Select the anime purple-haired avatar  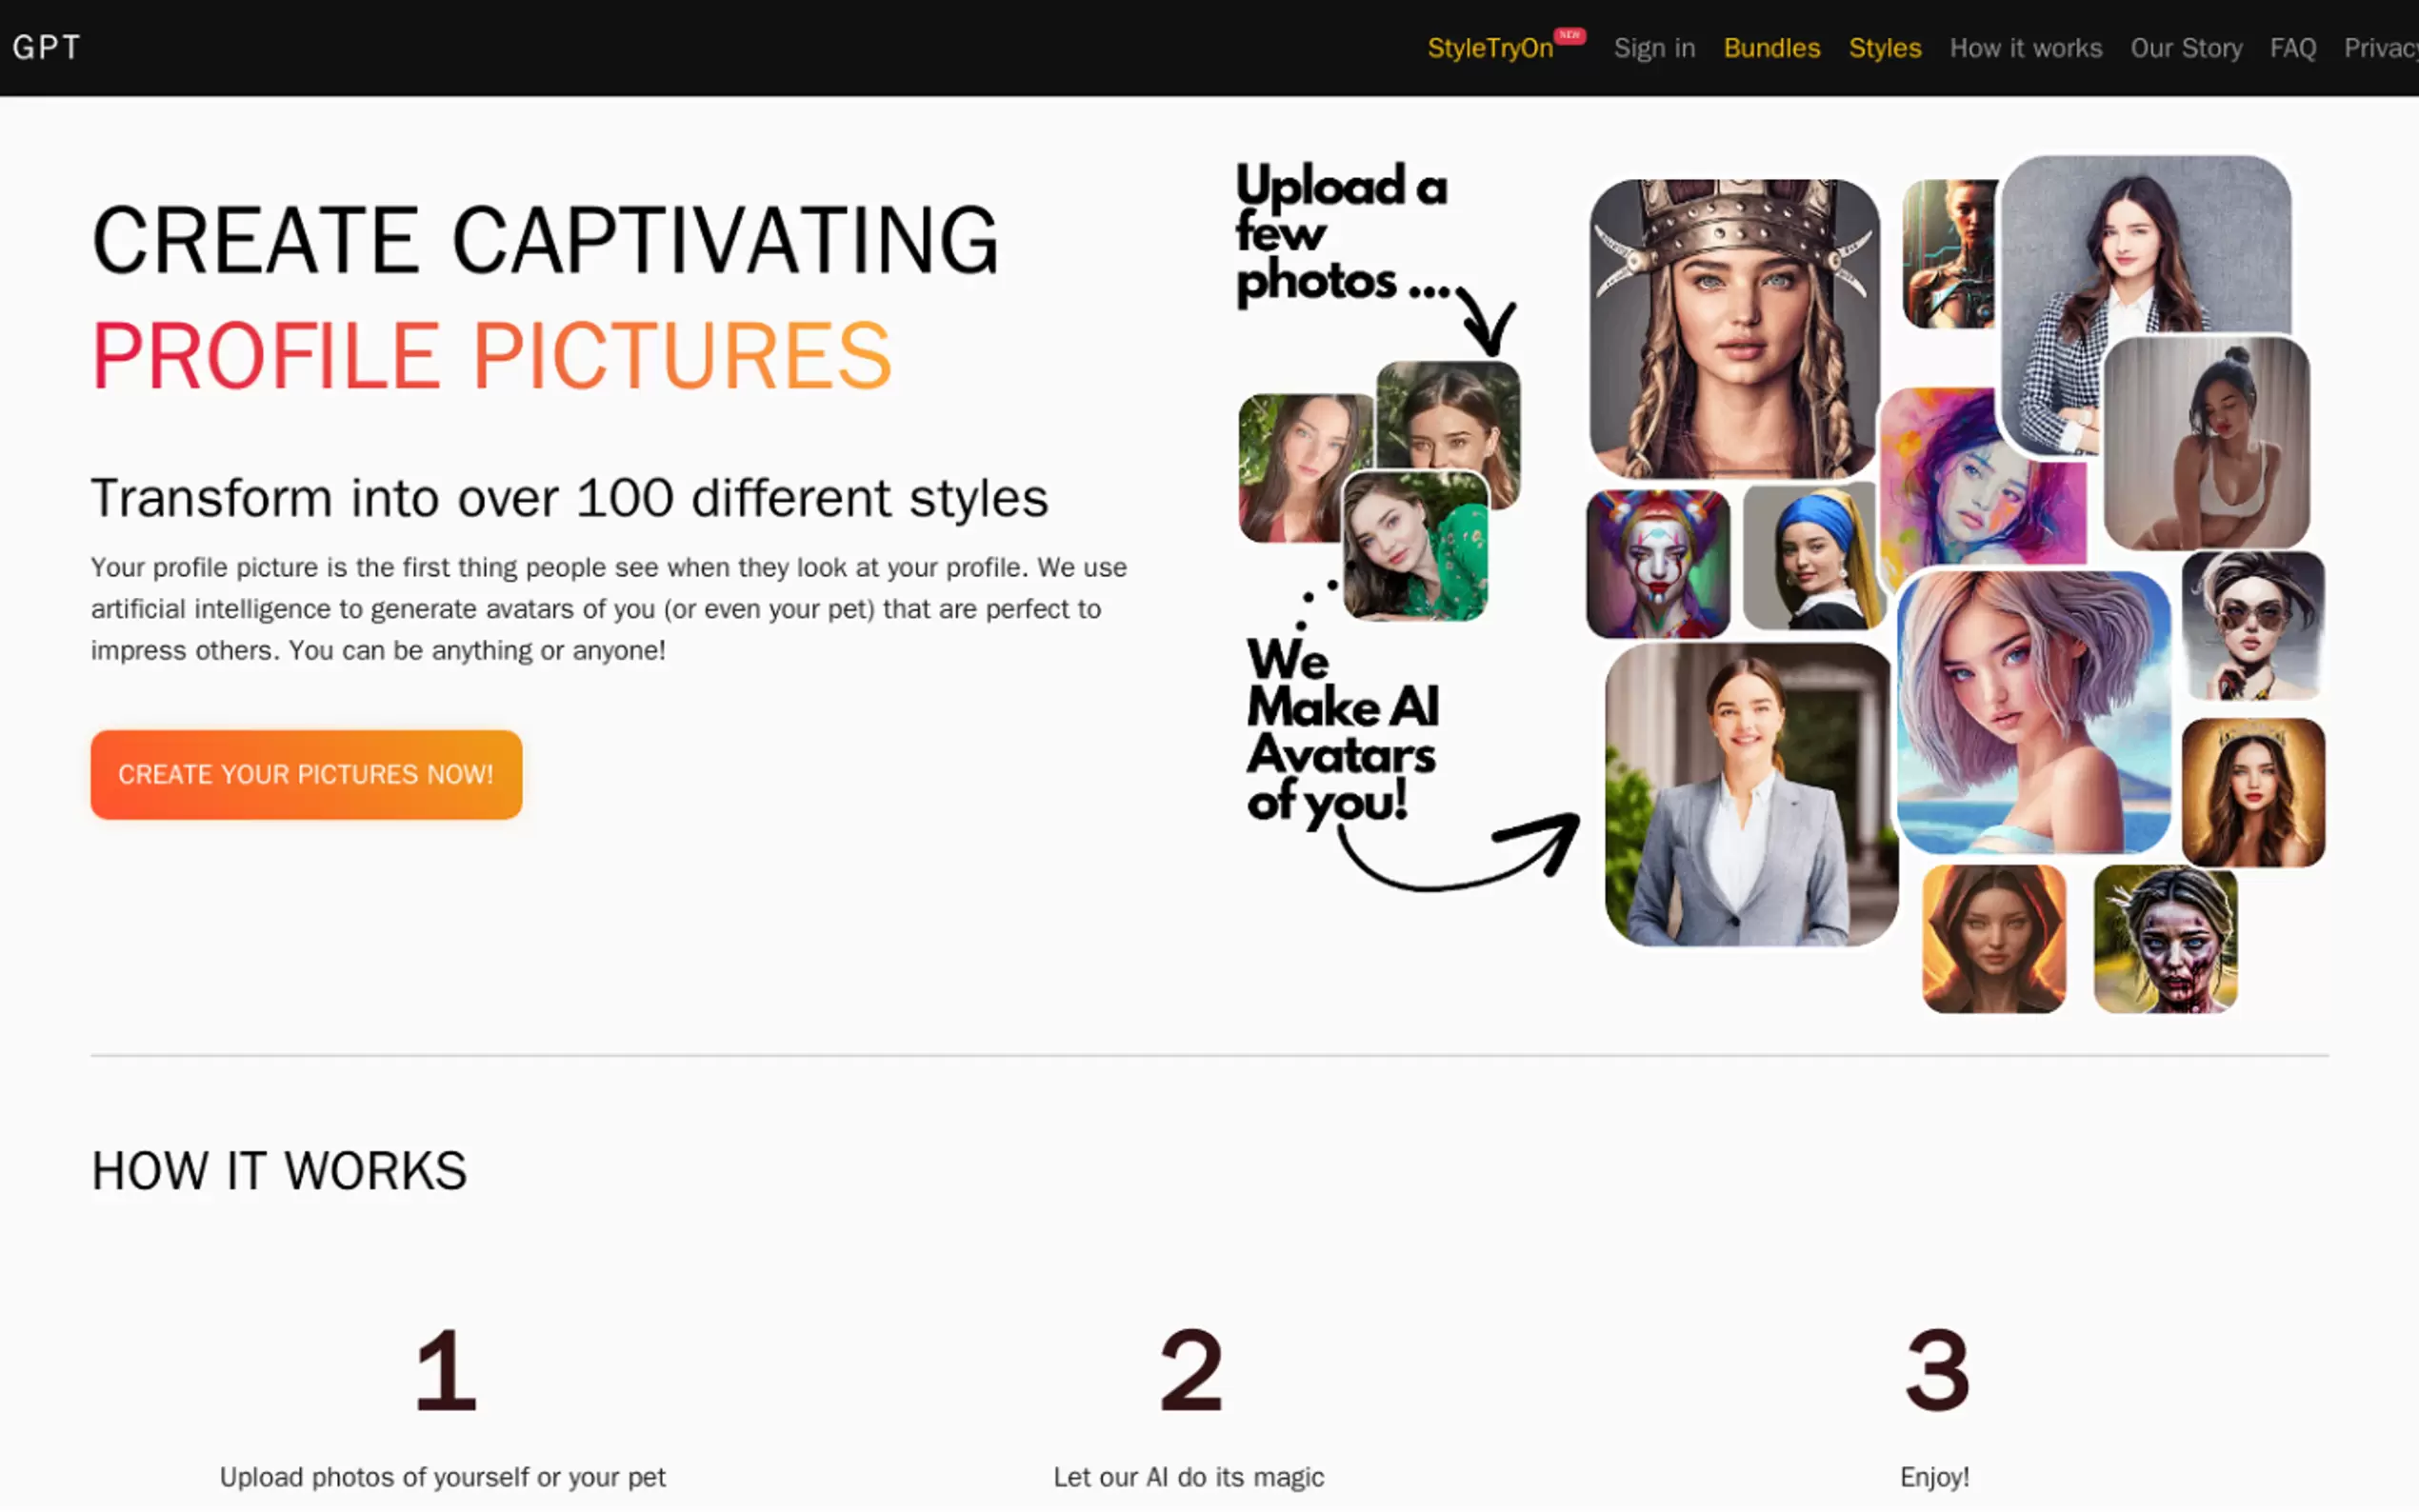(x=2032, y=712)
